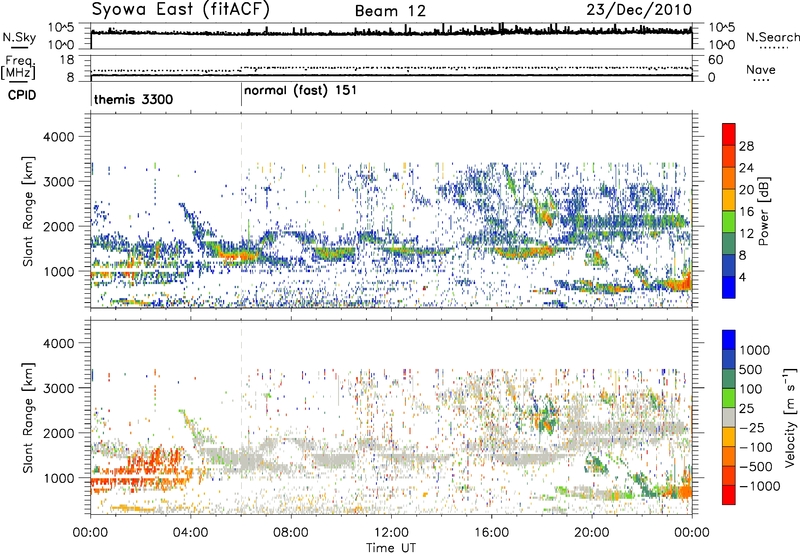Click the Power panel 'Slant Range [km]' axis title
800x554 pixels.
coord(28,211)
